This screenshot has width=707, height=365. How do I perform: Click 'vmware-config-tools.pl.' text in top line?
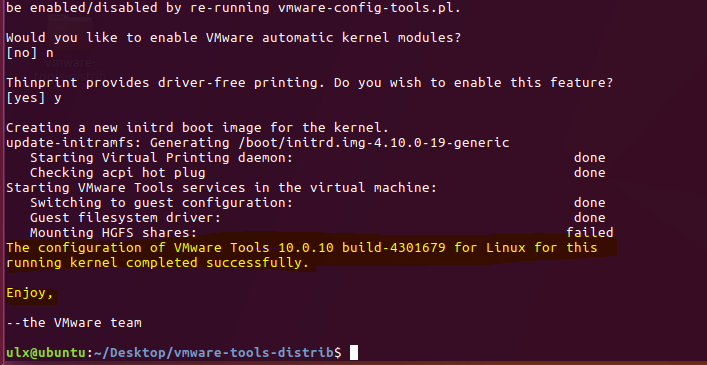click(x=370, y=8)
